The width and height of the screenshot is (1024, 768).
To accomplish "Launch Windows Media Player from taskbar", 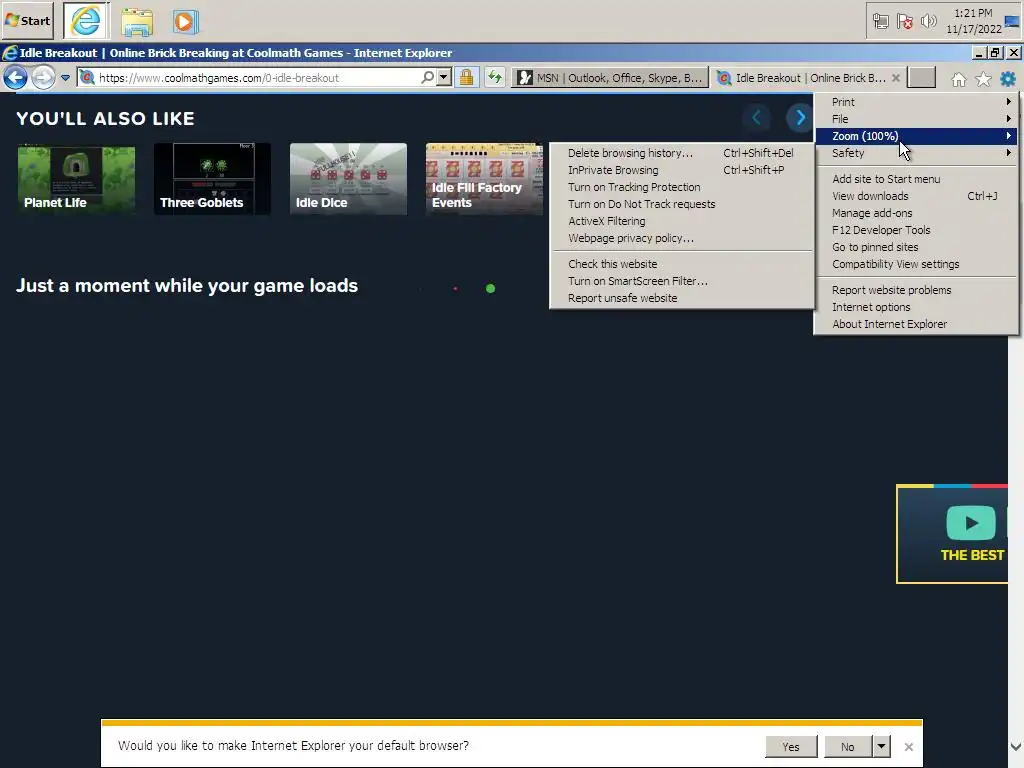I will click(x=185, y=22).
